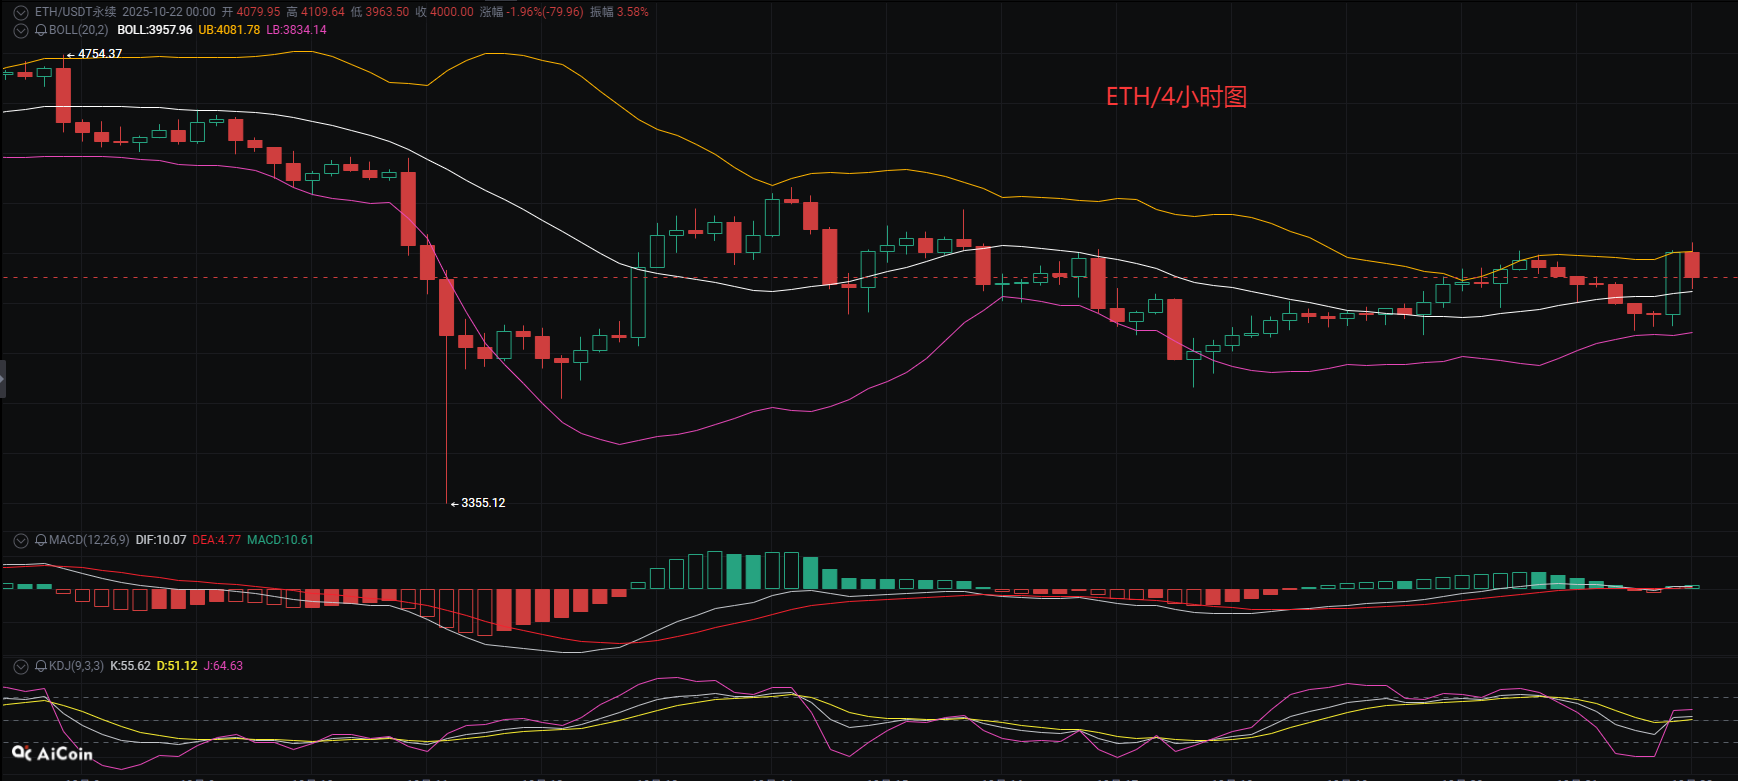Collapse the BOLL indicator chevron
The height and width of the screenshot is (781, 1738).
pyautogui.click(x=20, y=30)
